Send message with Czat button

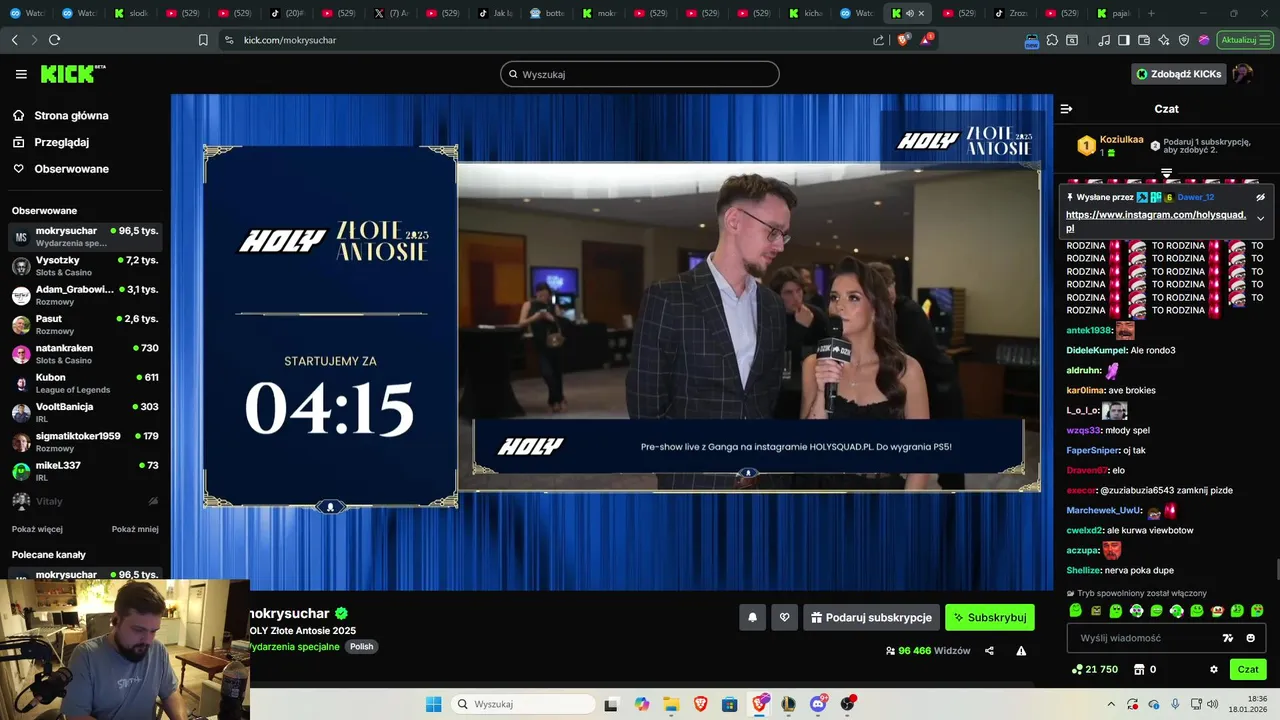point(1248,670)
